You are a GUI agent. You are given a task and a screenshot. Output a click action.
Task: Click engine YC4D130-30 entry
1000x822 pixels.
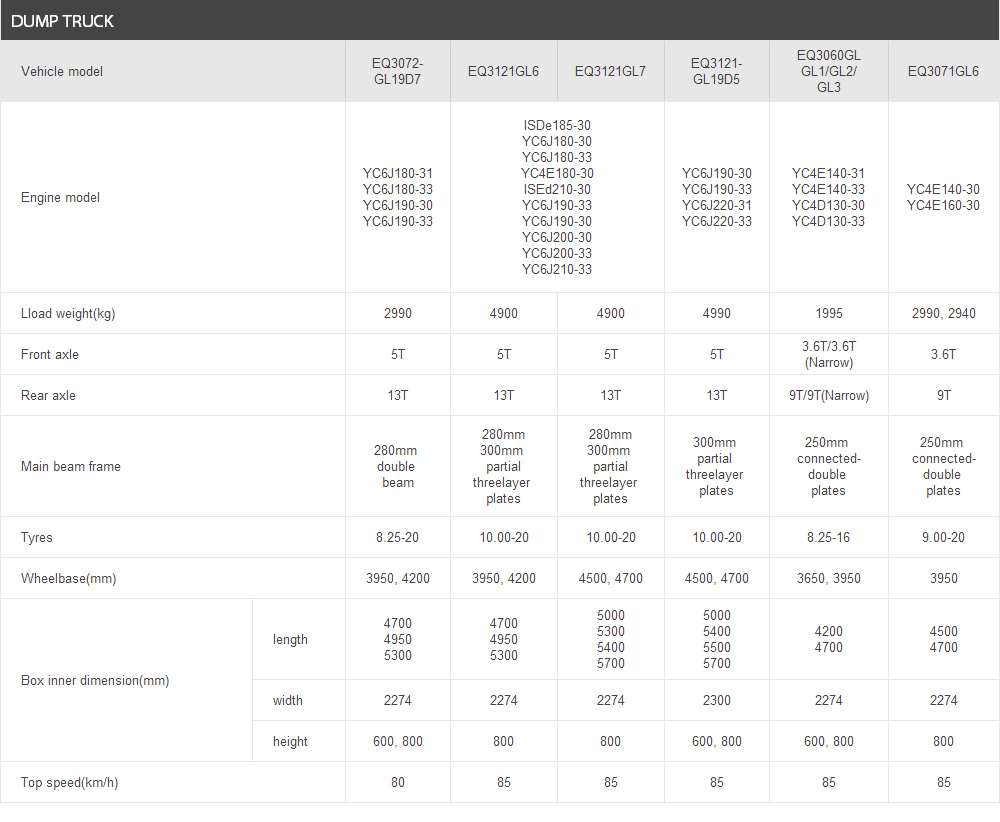coord(828,205)
